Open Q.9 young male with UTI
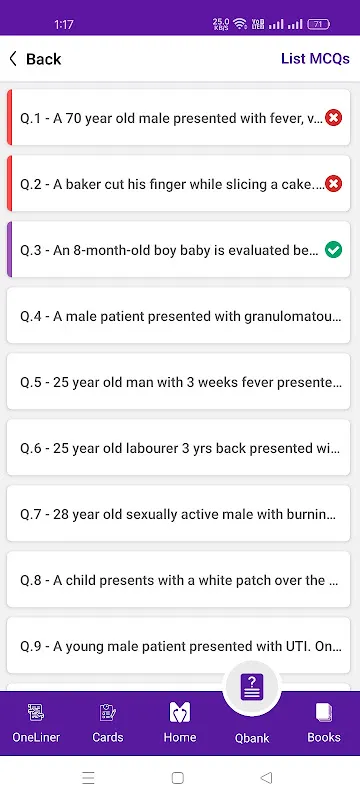Screen dimensions: 360x800 click(178, 645)
